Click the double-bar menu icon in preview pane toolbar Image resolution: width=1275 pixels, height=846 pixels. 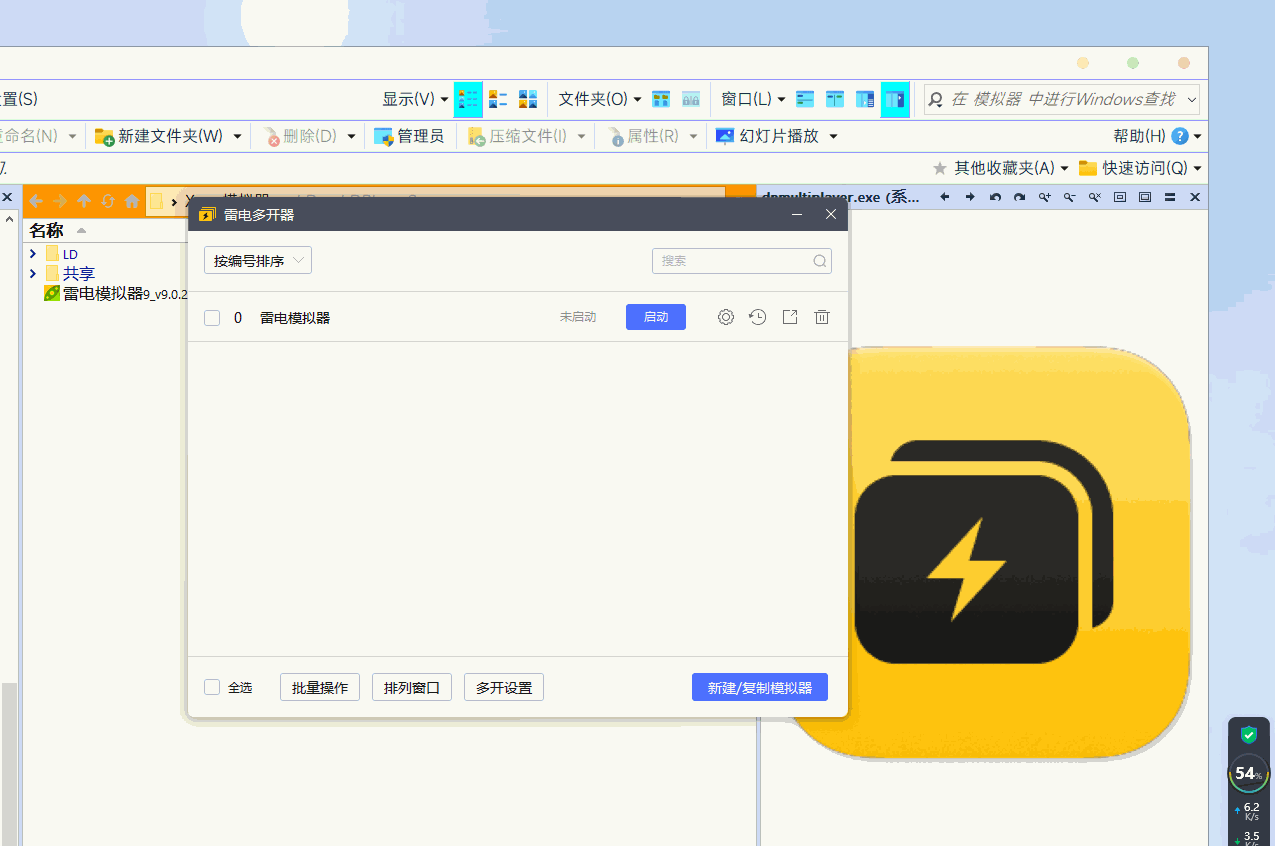1170,197
